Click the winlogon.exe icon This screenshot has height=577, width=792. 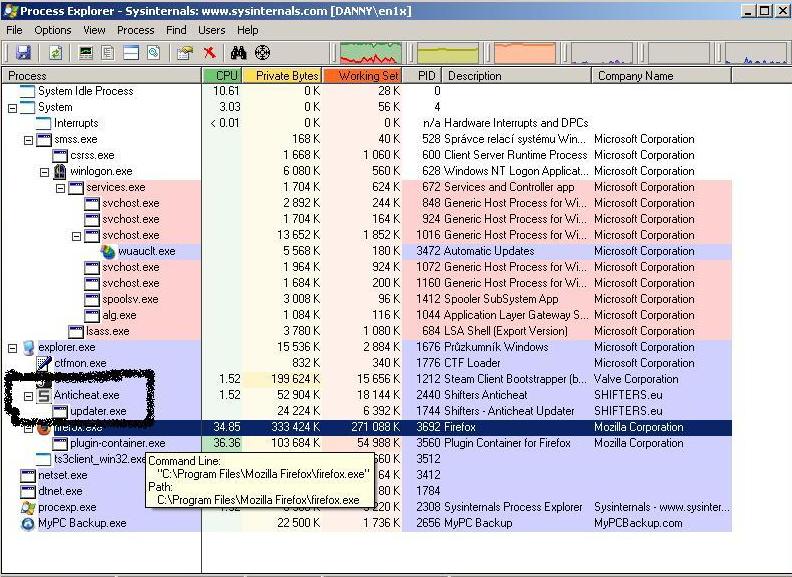(x=60, y=171)
